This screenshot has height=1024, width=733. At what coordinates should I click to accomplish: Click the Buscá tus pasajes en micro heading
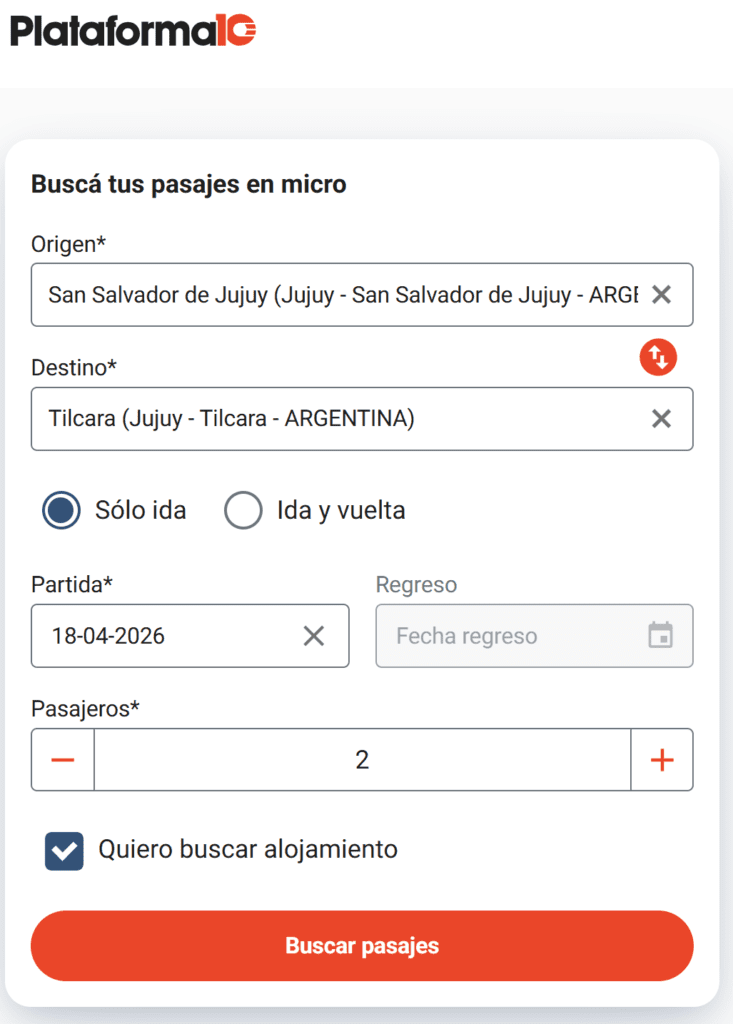click(x=189, y=184)
